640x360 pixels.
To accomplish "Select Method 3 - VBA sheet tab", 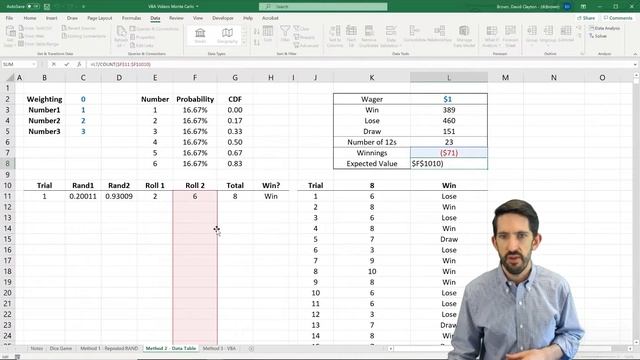I will pyautogui.click(x=219, y=349).
